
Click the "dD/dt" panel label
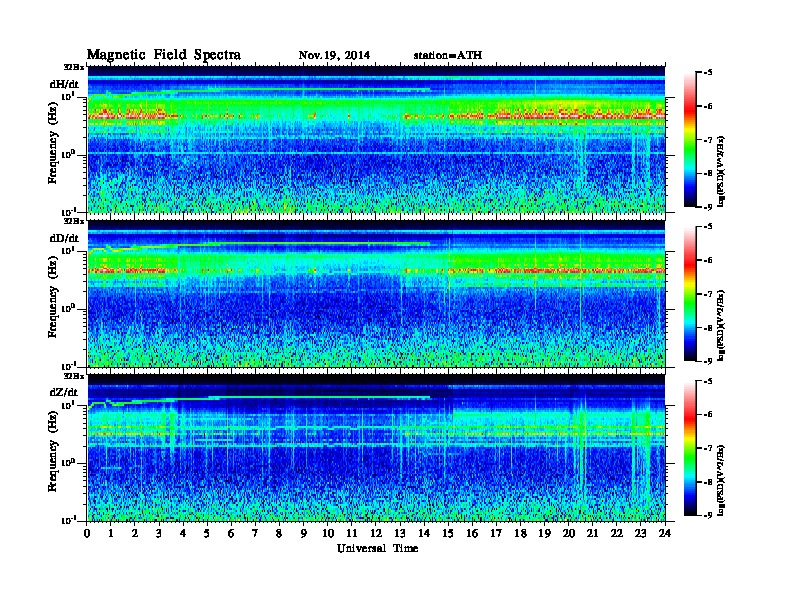coord(64,238)
